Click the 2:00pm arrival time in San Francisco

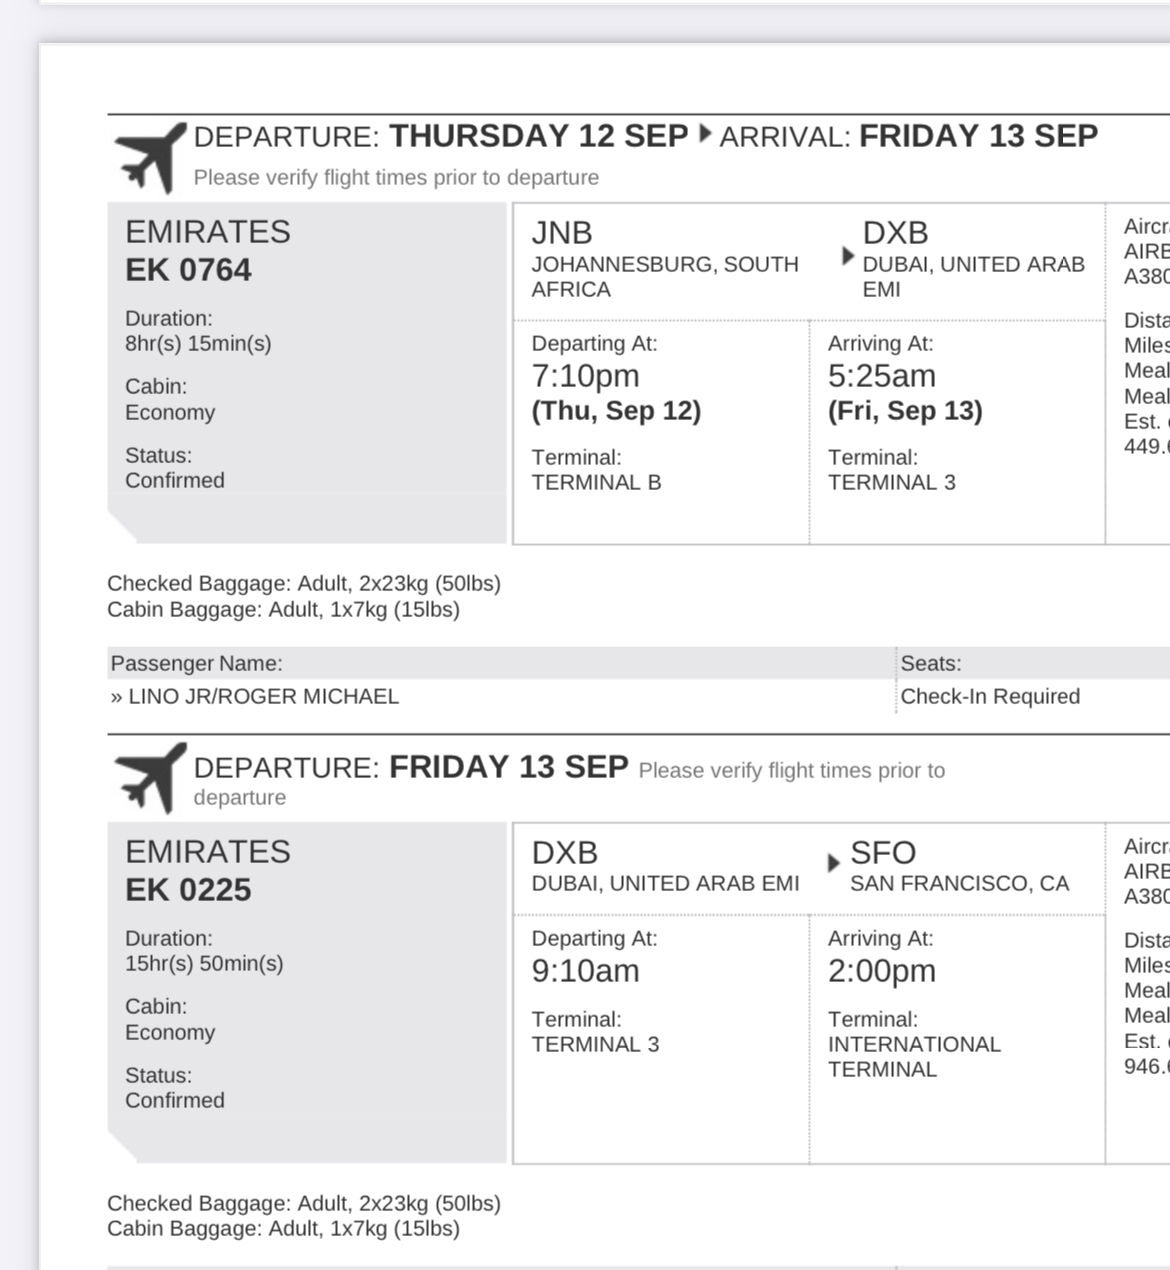tap(882, 971)
